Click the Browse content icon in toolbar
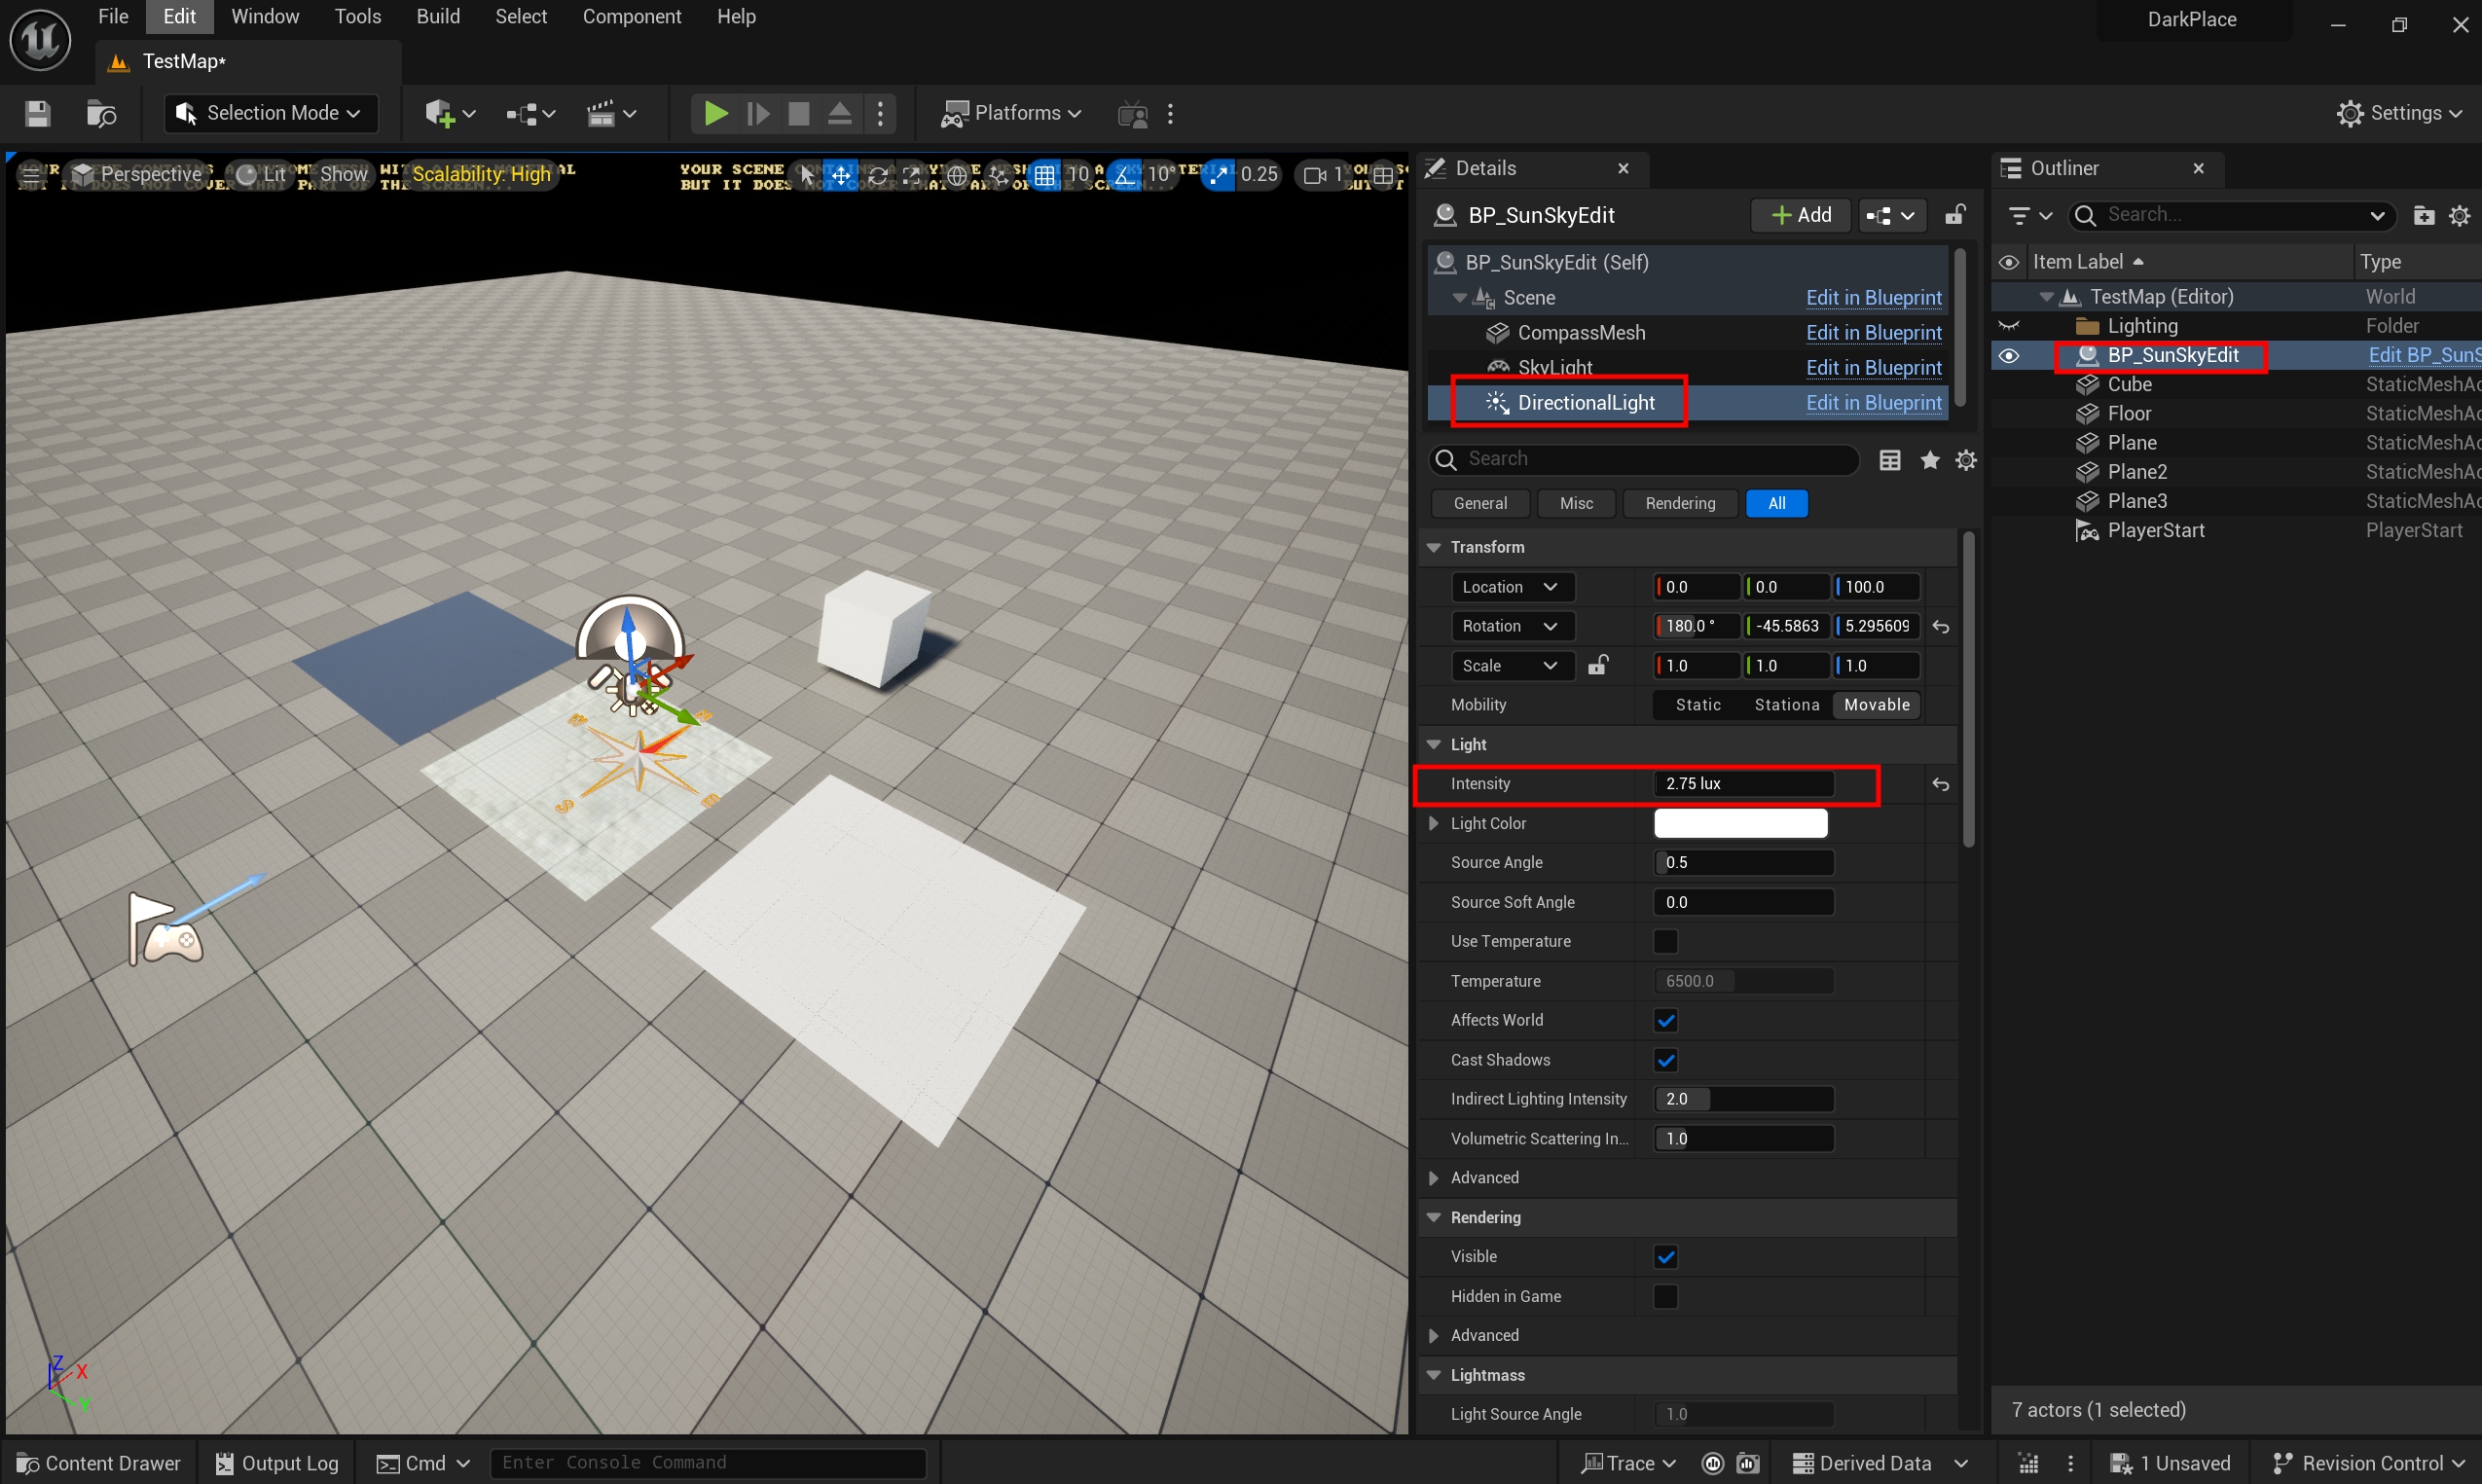The image size is (2482, 1484). click(101, 114)
